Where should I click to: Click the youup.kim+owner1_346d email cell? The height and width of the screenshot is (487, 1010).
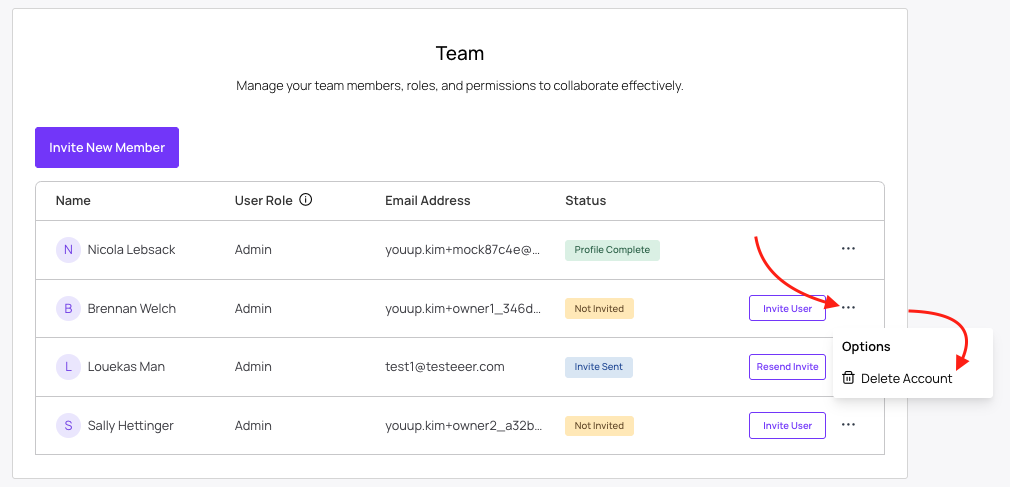point(463,309)
